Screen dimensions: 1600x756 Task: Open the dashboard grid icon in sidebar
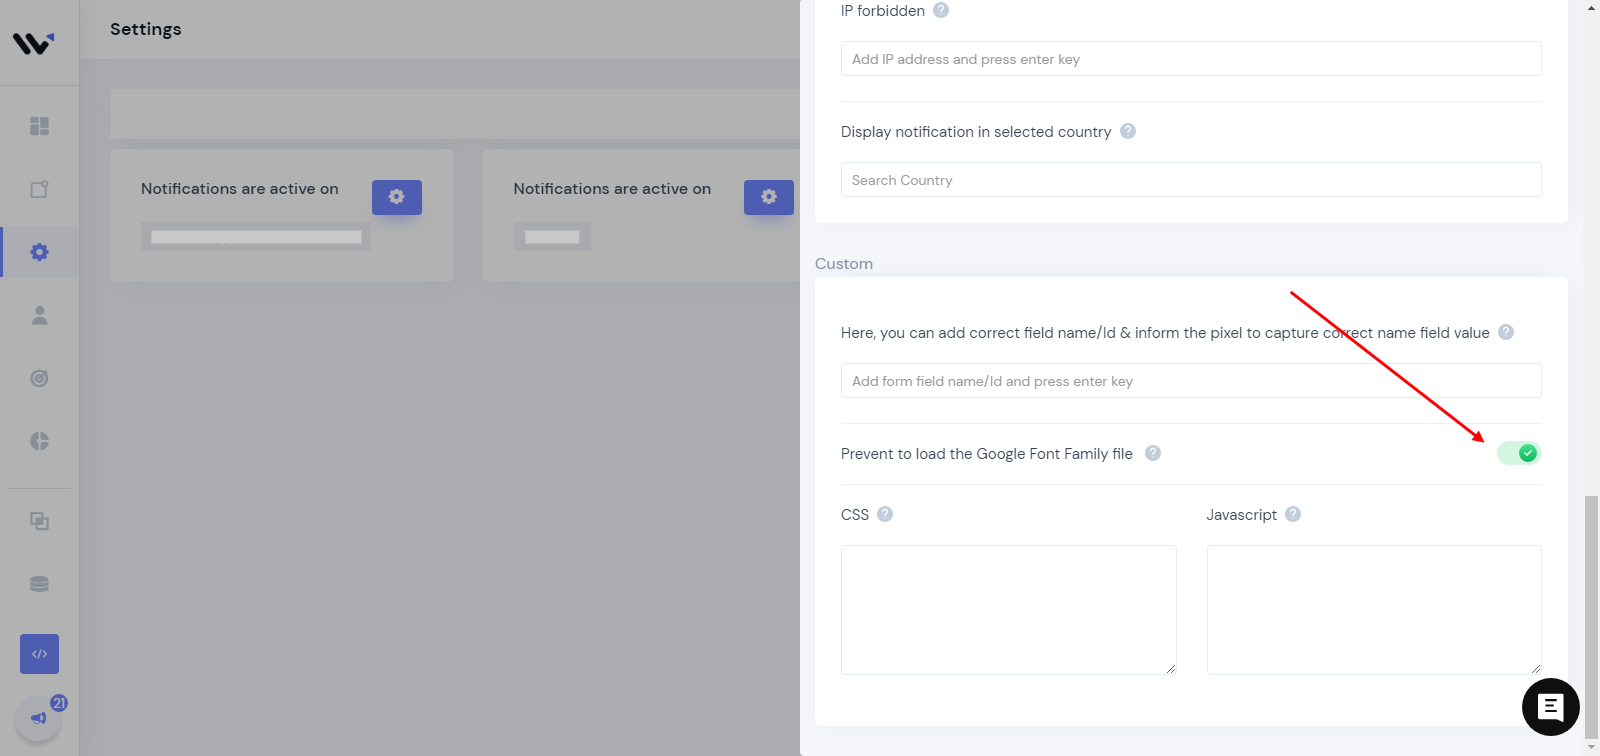coord(39,126)
